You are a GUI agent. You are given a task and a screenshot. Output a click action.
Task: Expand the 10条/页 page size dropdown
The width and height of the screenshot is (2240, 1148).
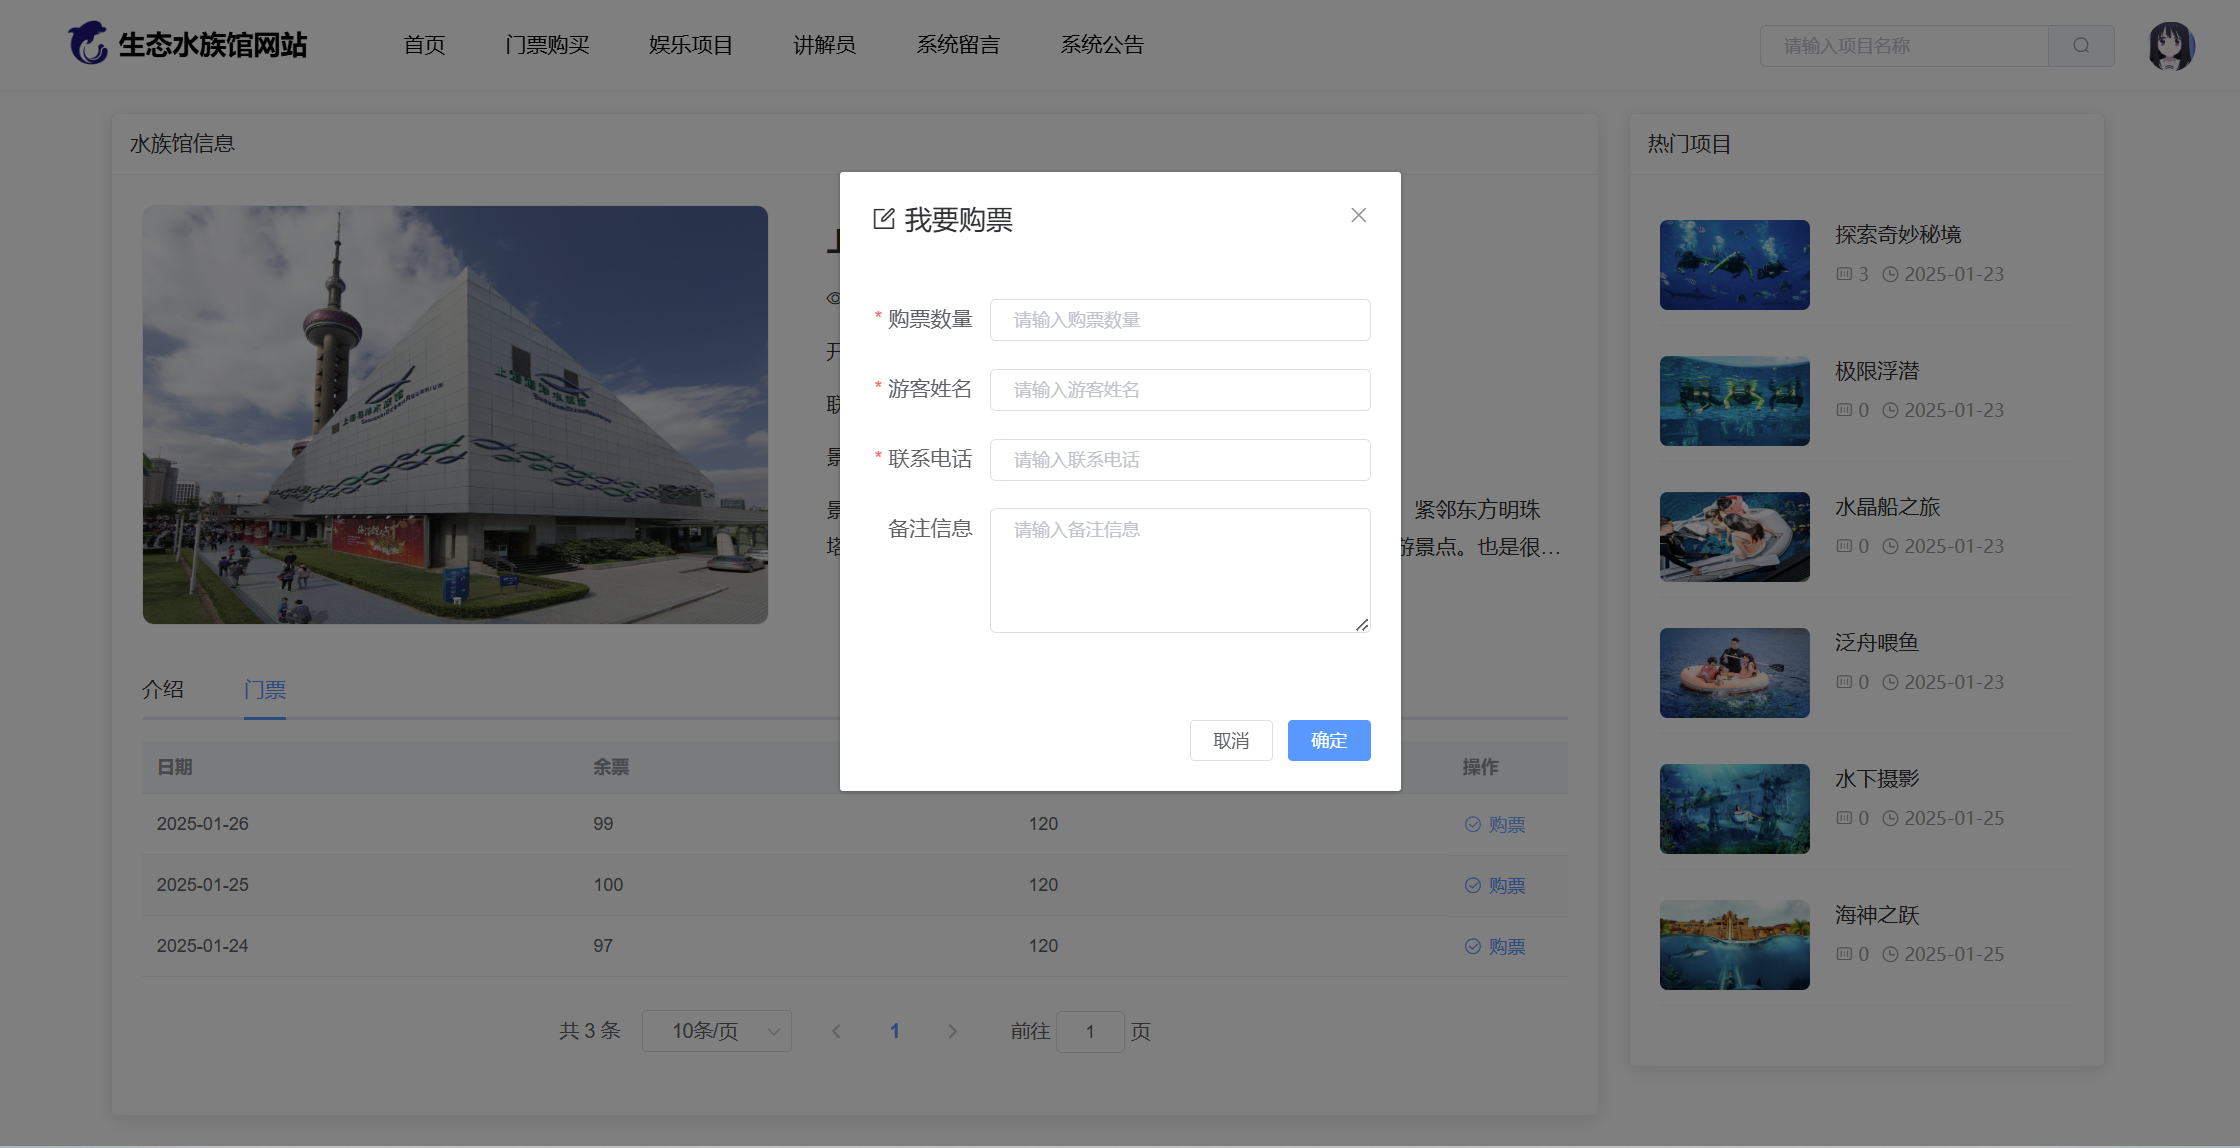[x=716, y=1031]
